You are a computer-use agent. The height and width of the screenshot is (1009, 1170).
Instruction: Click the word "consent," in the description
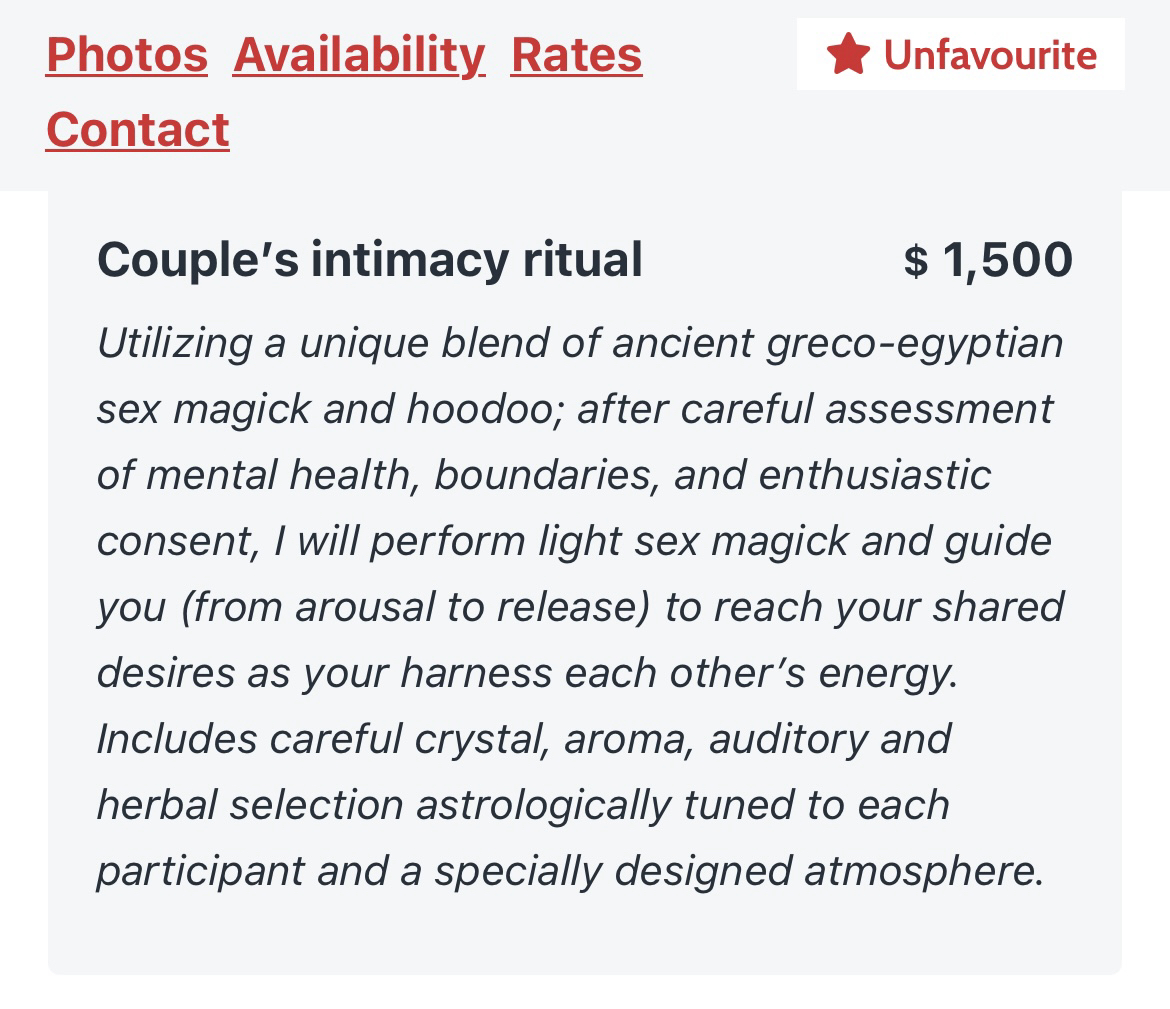coord(178,541)
